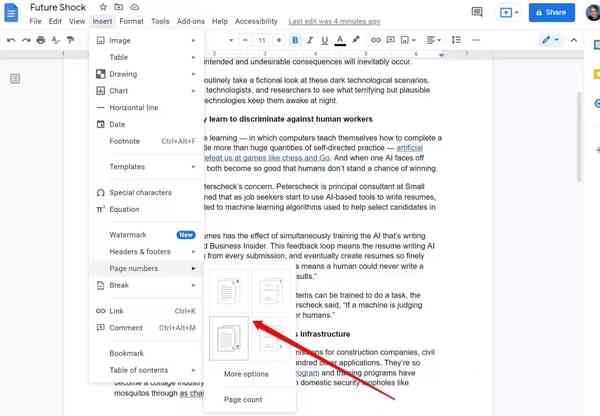Toggle bold formatting

[x=295, y=40]
